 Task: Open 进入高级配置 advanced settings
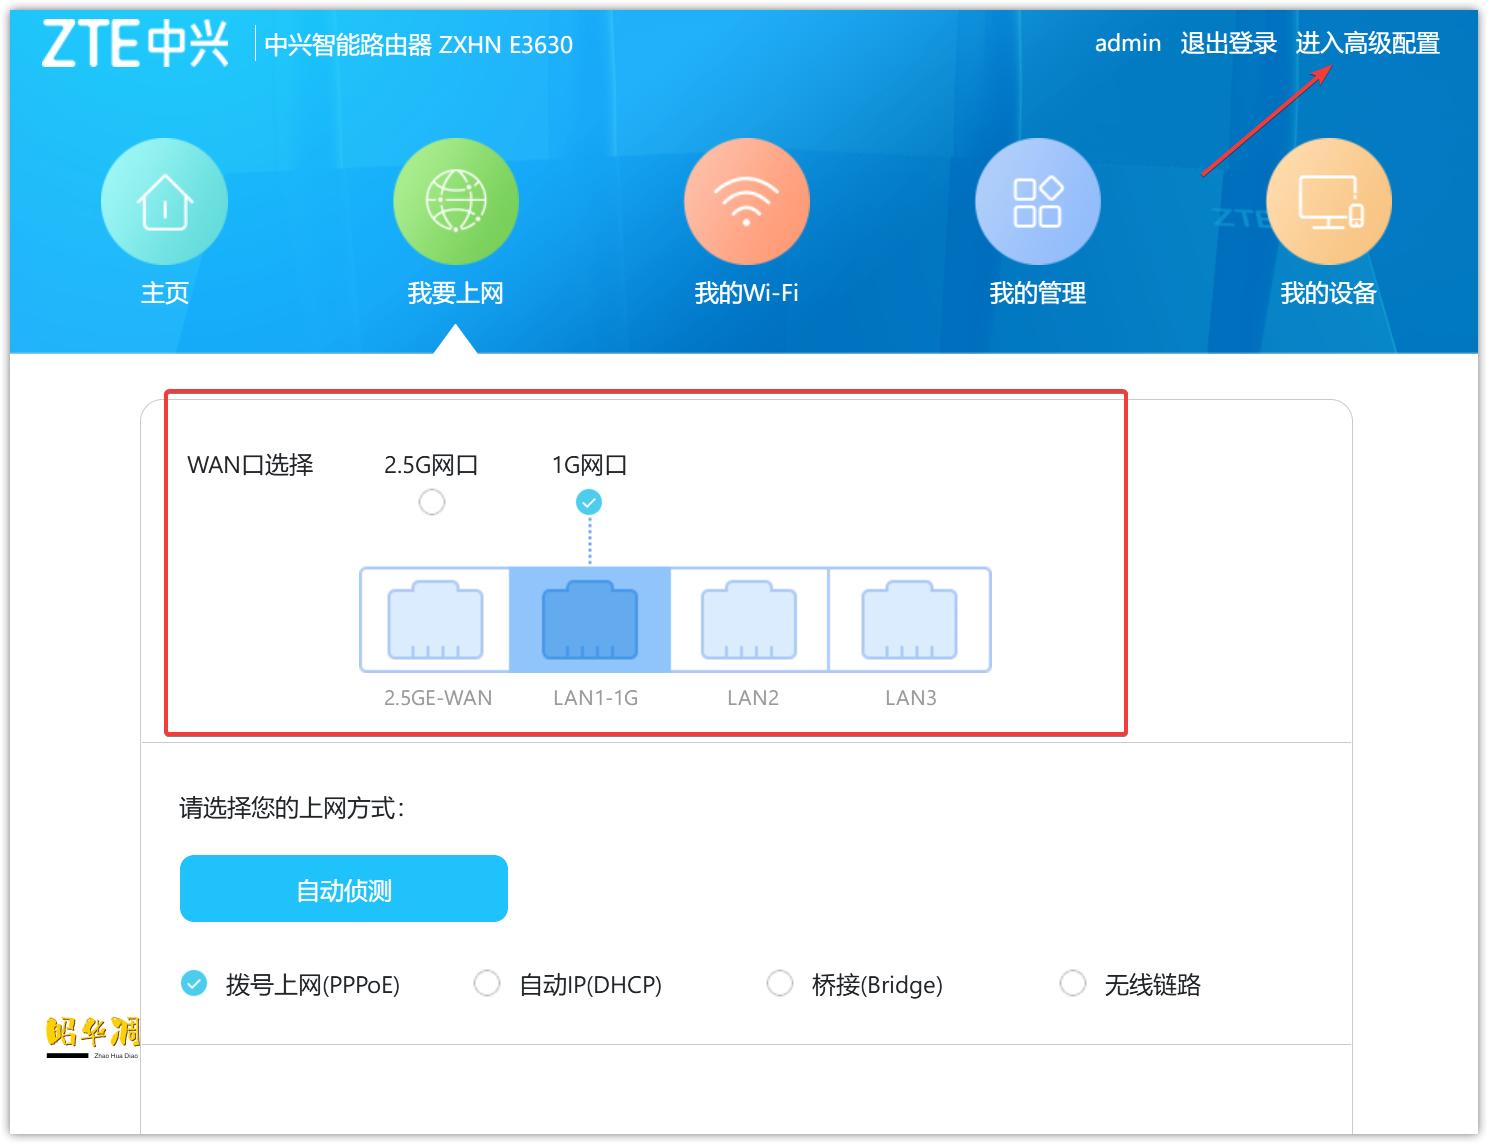(1369, 44)
